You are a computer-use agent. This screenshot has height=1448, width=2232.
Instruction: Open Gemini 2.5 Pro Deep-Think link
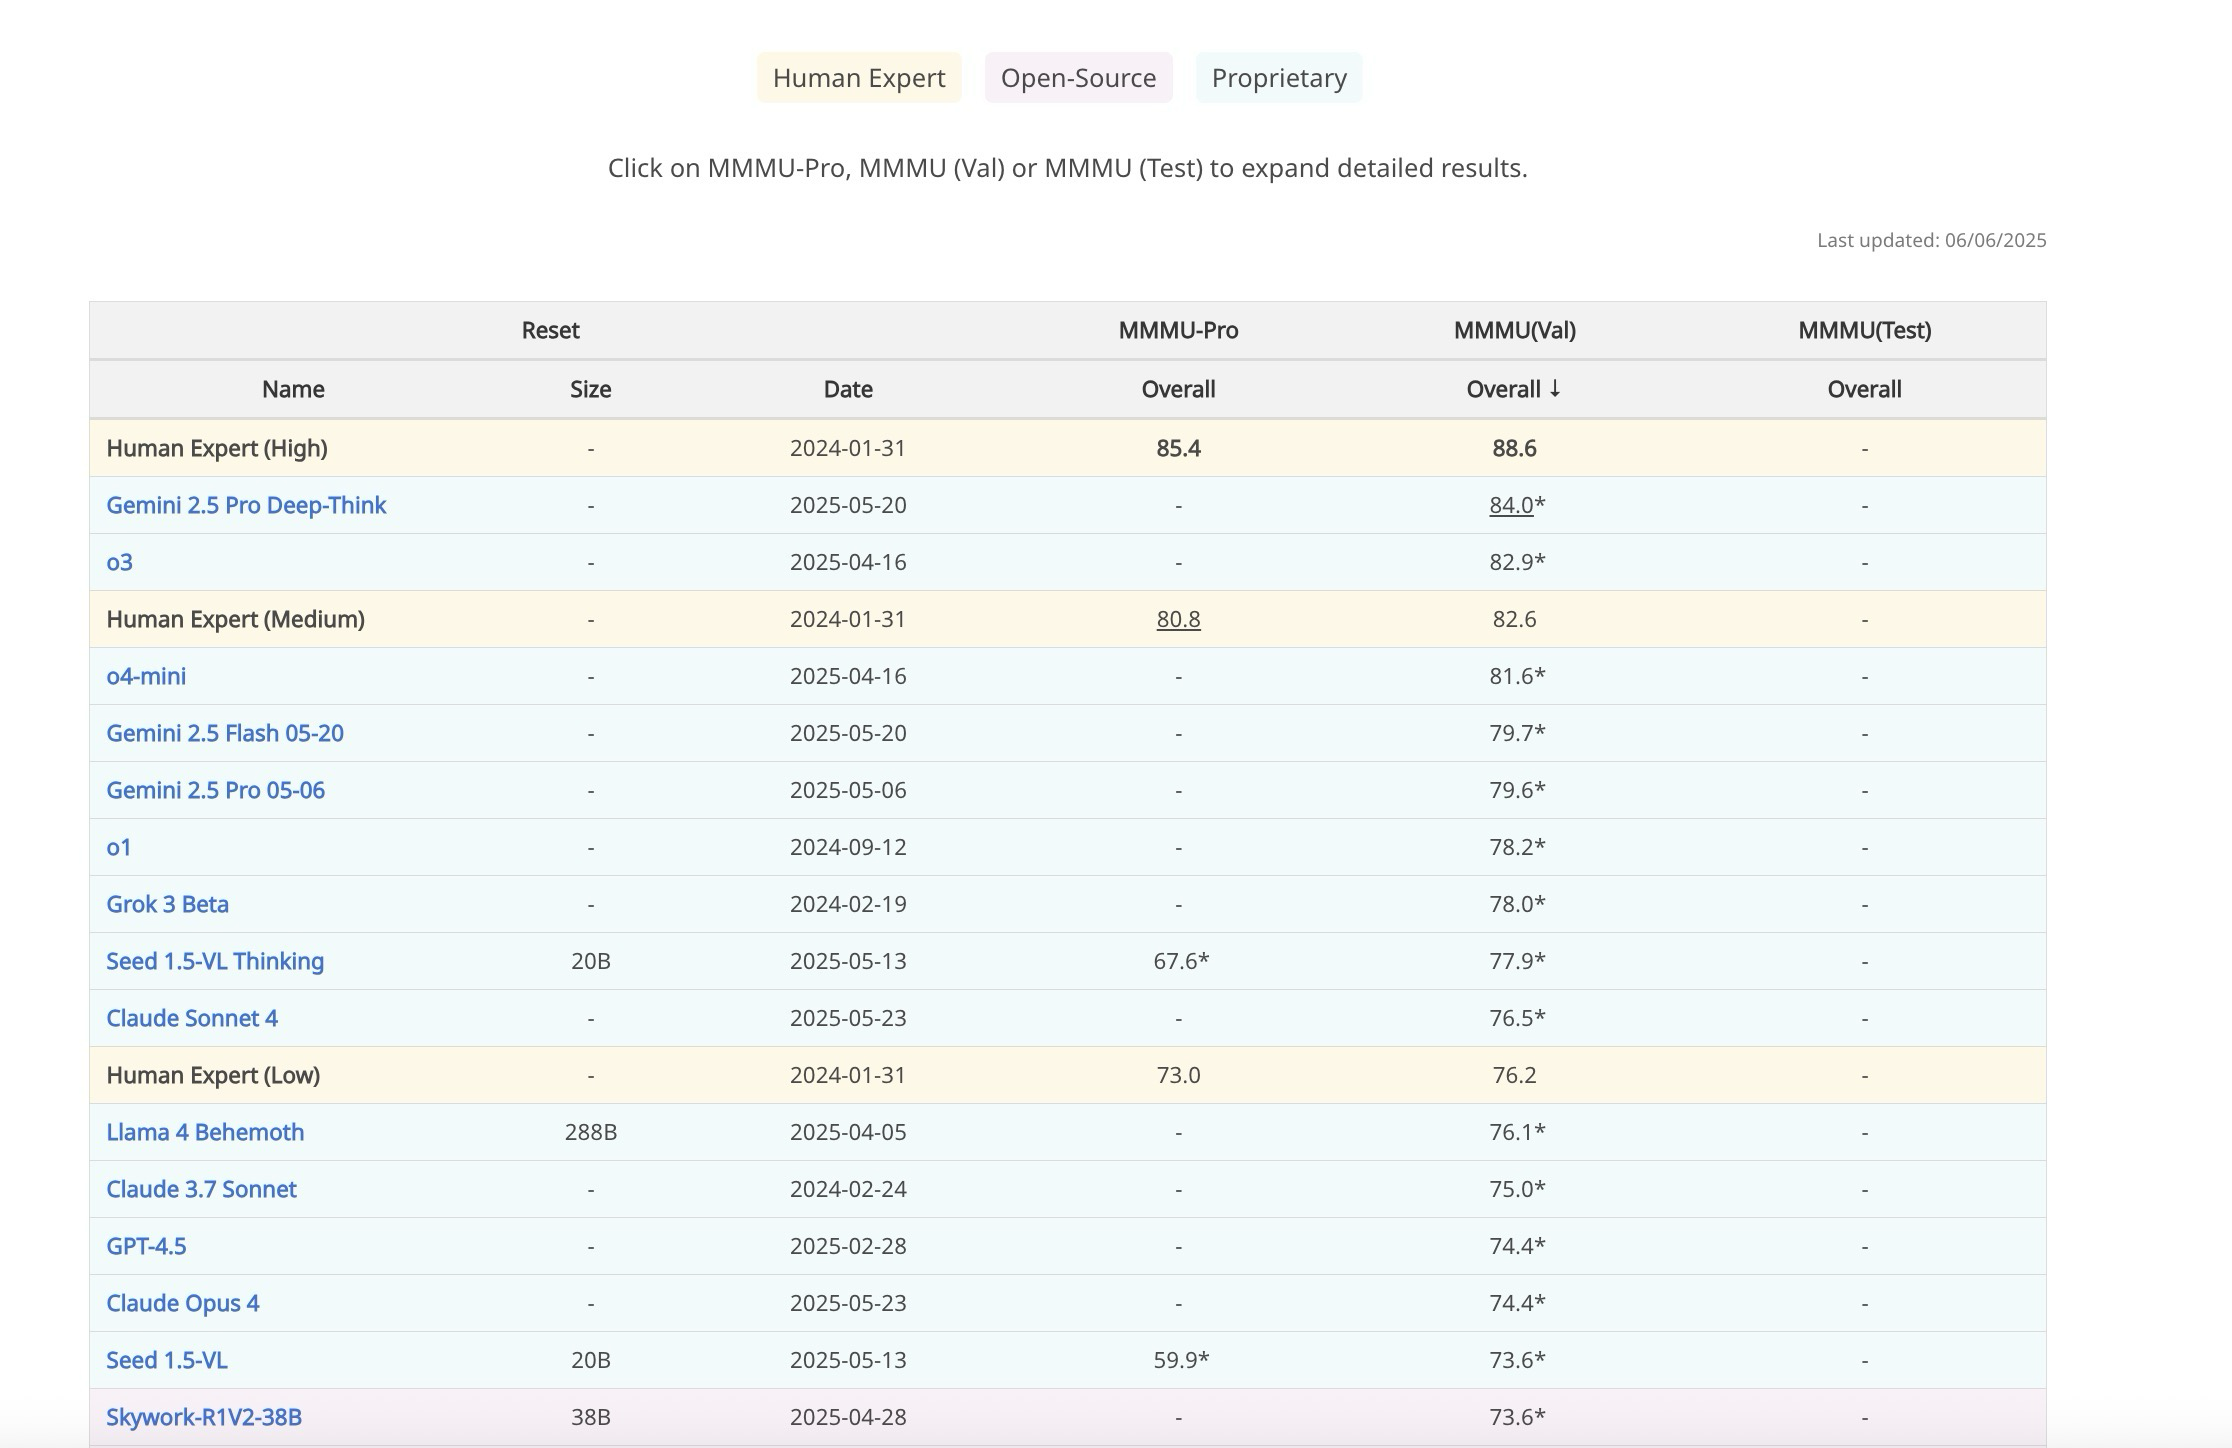pos(246,505)
